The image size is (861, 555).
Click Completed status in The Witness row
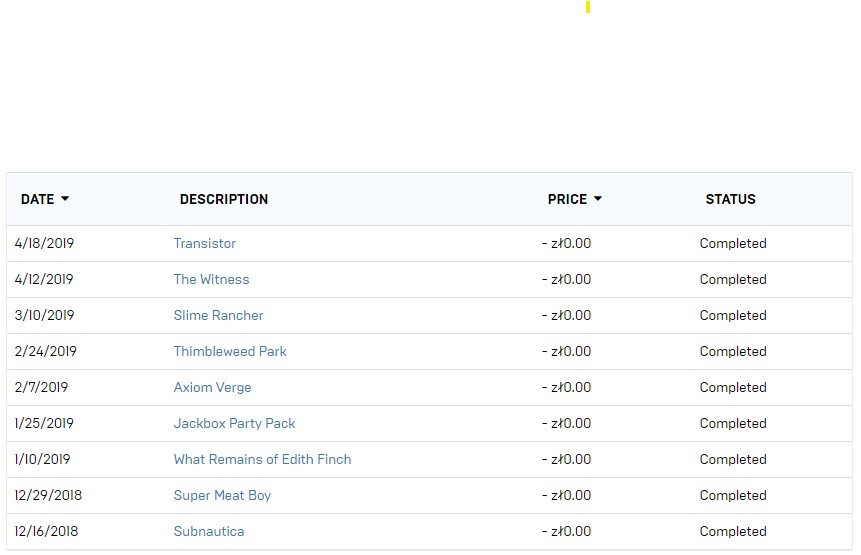pyautogui.click(x=733, y=279)
